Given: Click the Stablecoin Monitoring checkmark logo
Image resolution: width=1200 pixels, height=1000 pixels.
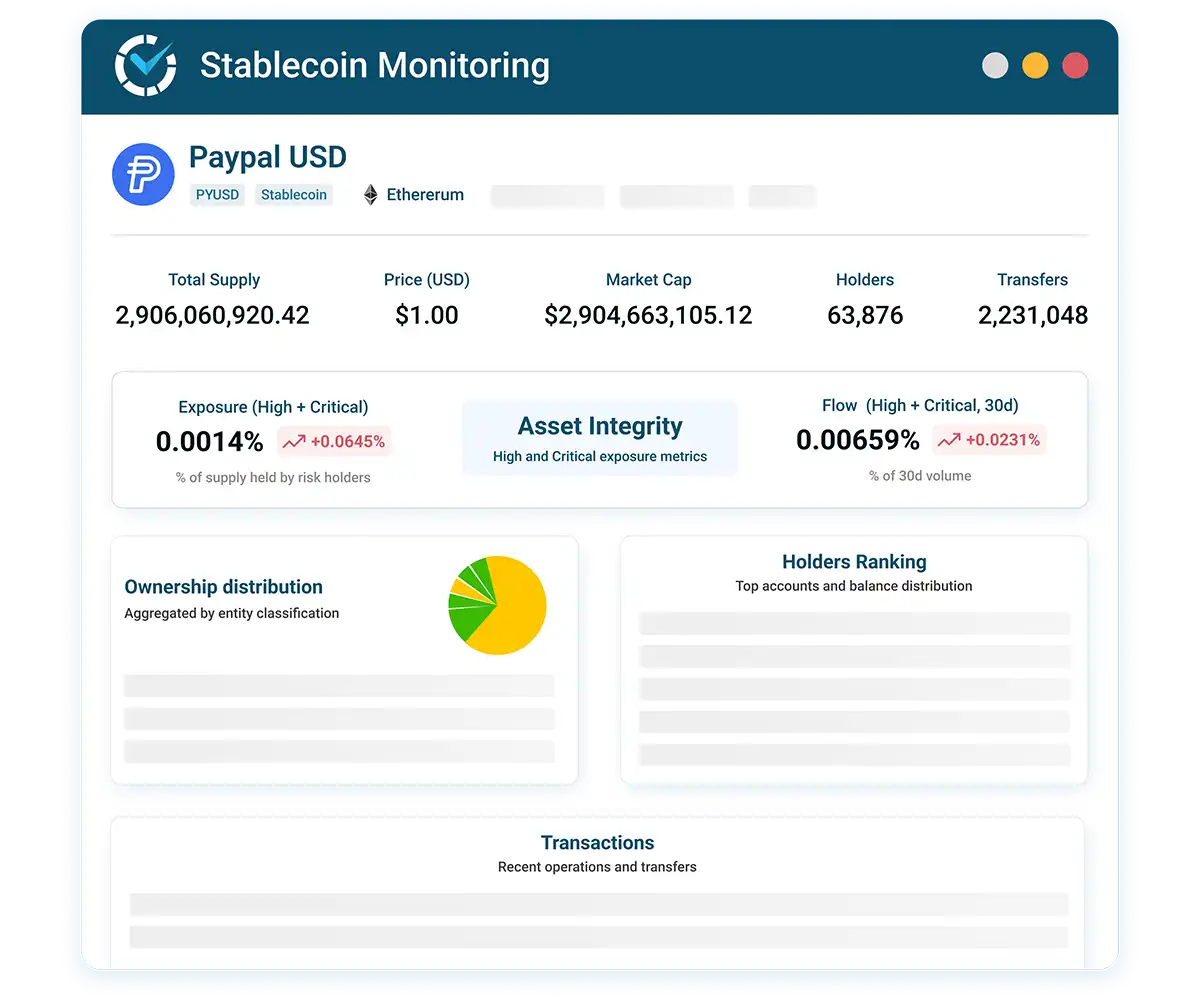Looking at the screenshot, I should click(146, 65).
